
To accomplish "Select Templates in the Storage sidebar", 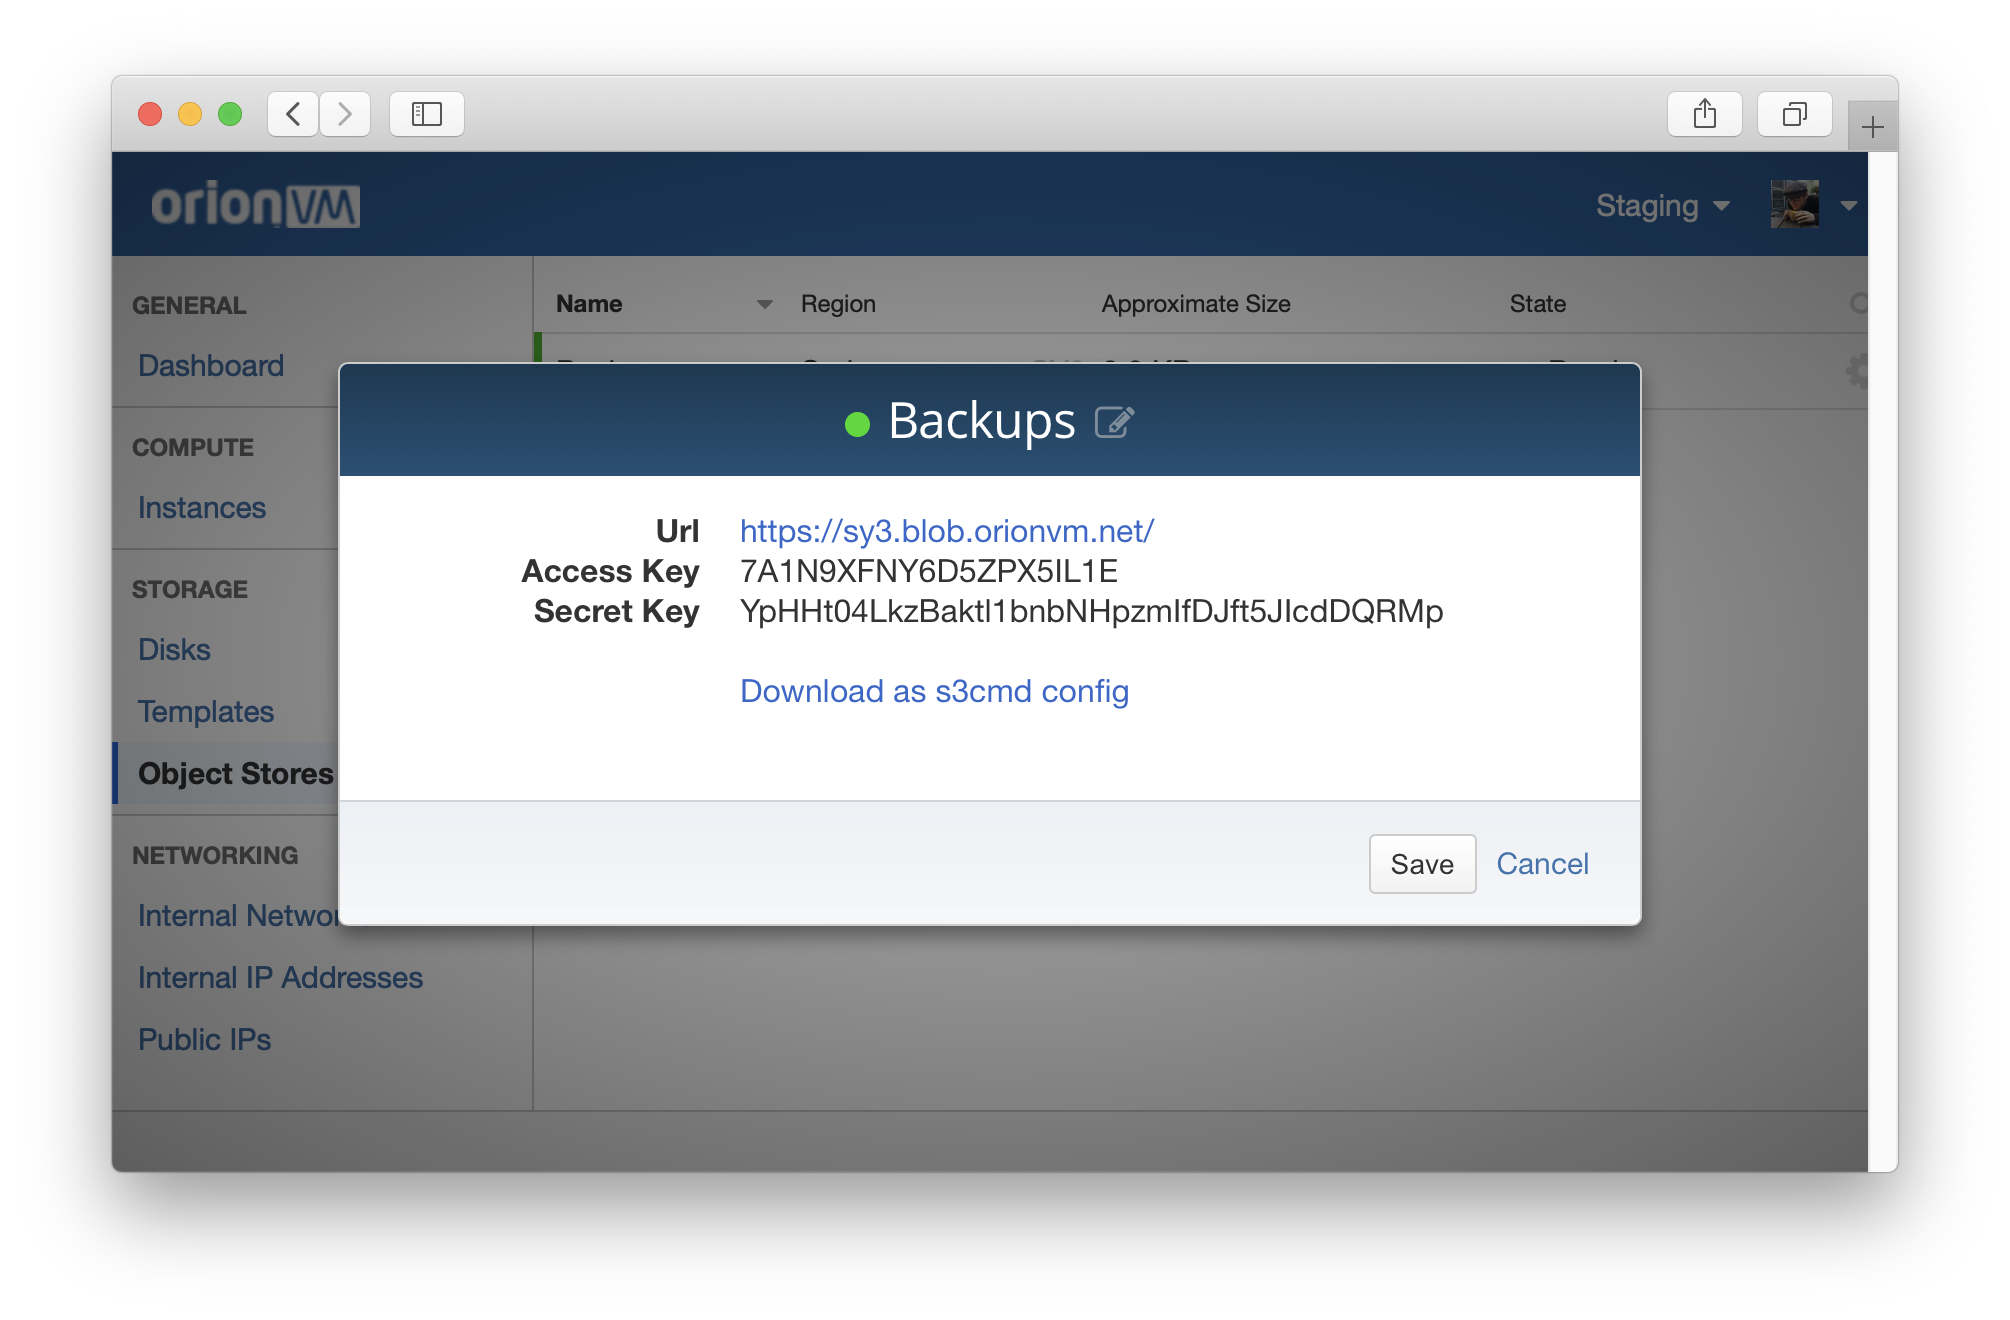I will pyautogui.click(x=206, y=712).
